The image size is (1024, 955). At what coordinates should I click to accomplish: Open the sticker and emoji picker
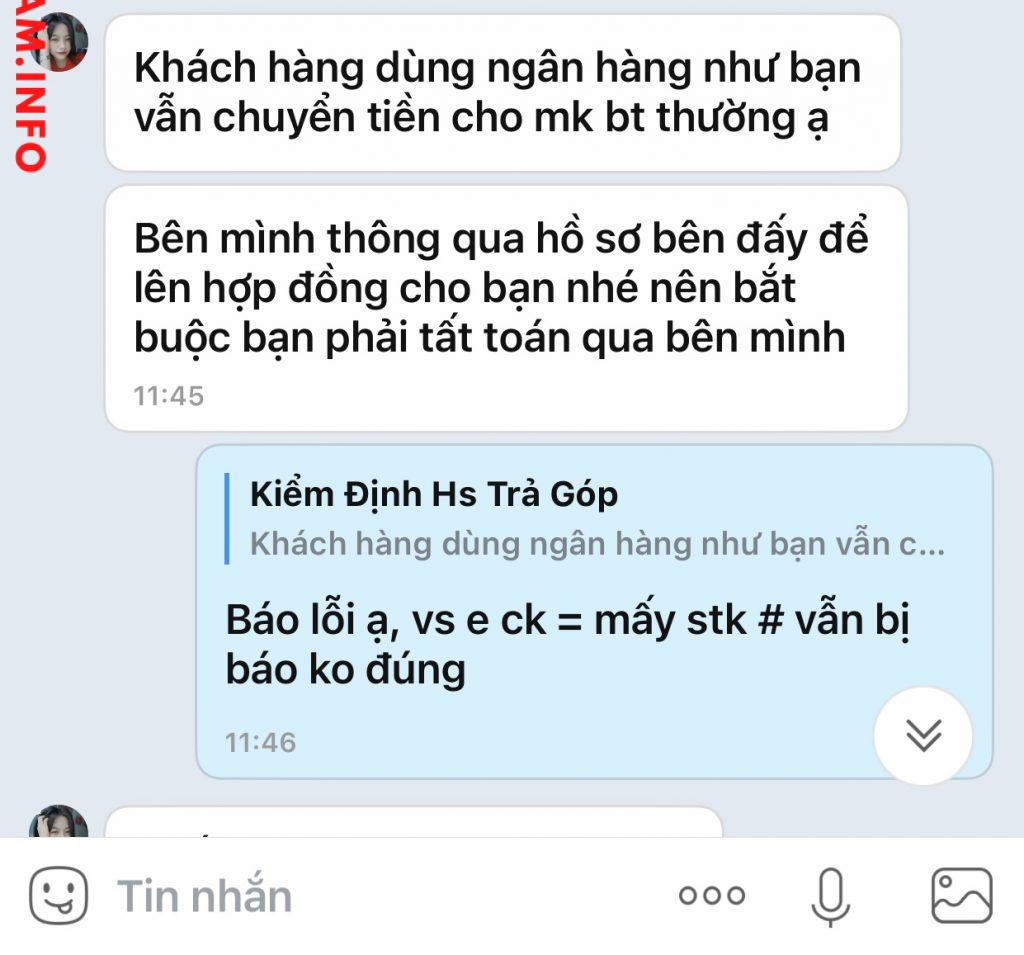58,896
